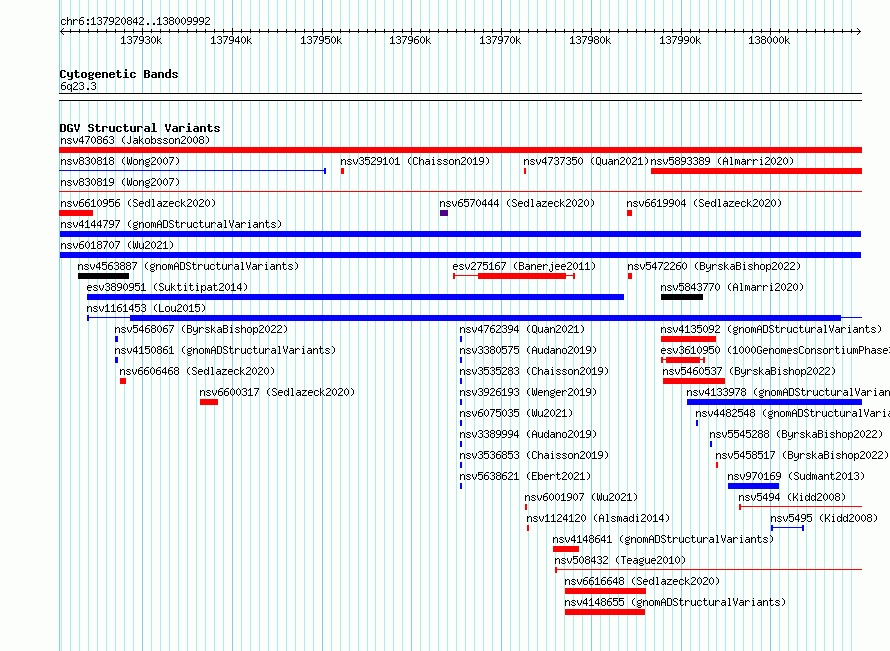Click esv3610950 1000Genomes red bar
This screenshot has width=890, height=651.
[x=683, y=360]
